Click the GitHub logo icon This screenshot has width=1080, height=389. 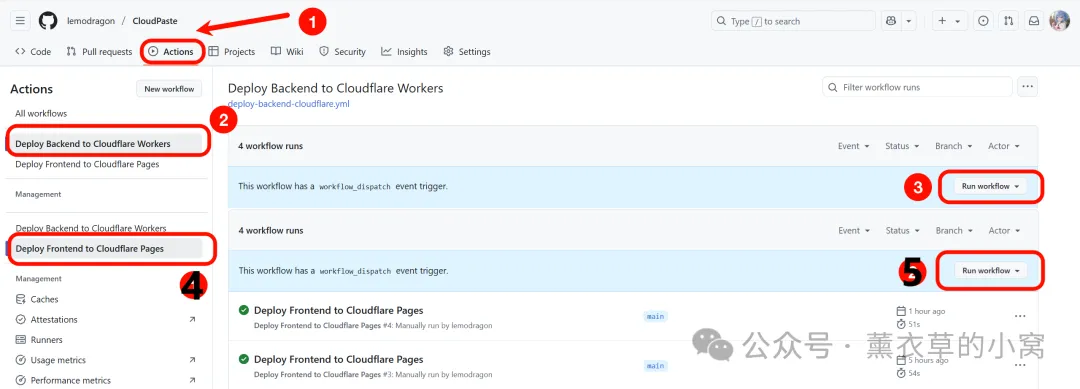click(48, 21)
